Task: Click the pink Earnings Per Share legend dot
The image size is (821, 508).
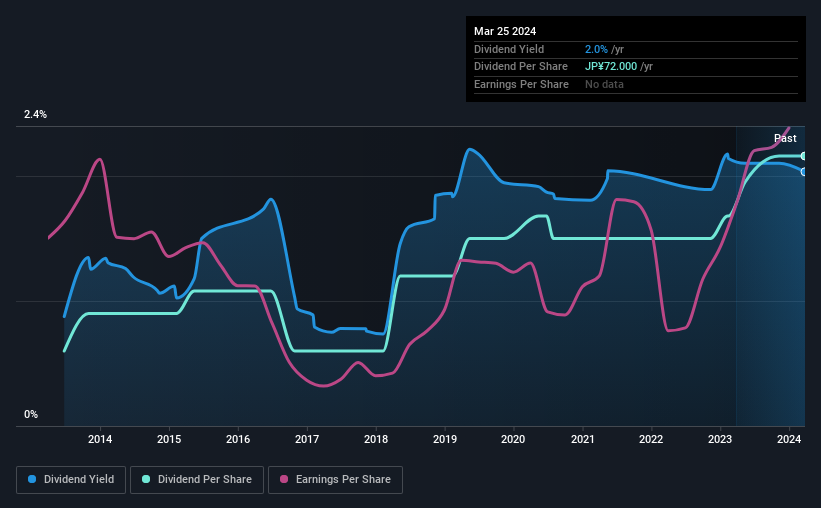Action: pos(284,479)
